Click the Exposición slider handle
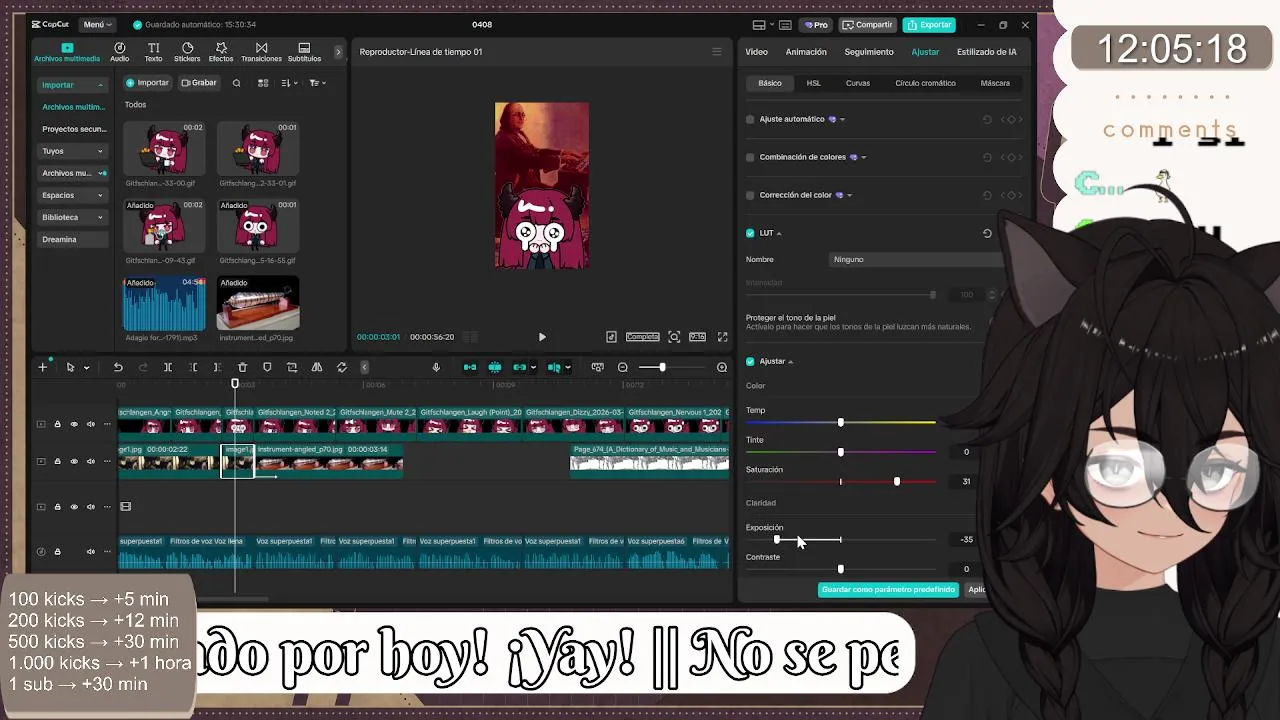The image size is (1280, 720). pos(777,540)
